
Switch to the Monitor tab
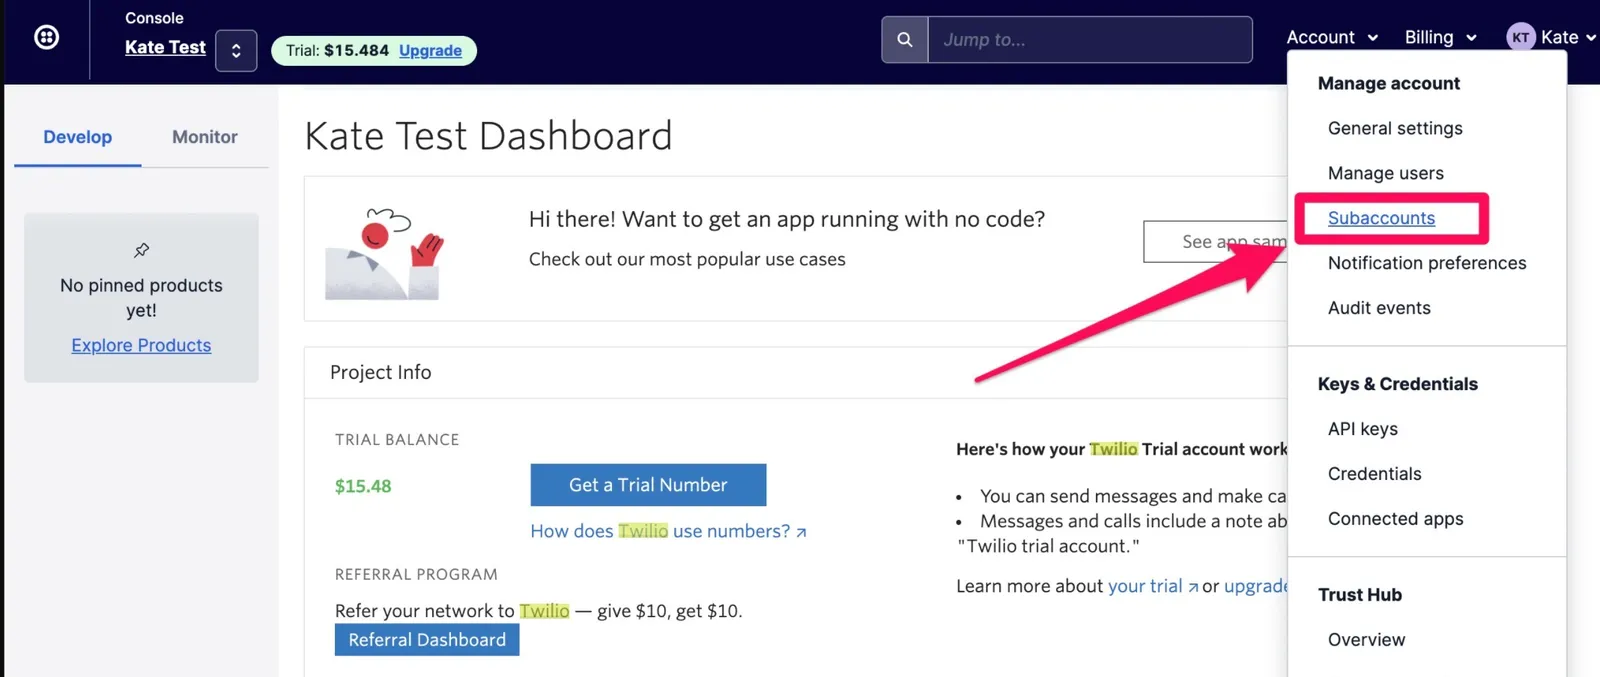[205, 137]
